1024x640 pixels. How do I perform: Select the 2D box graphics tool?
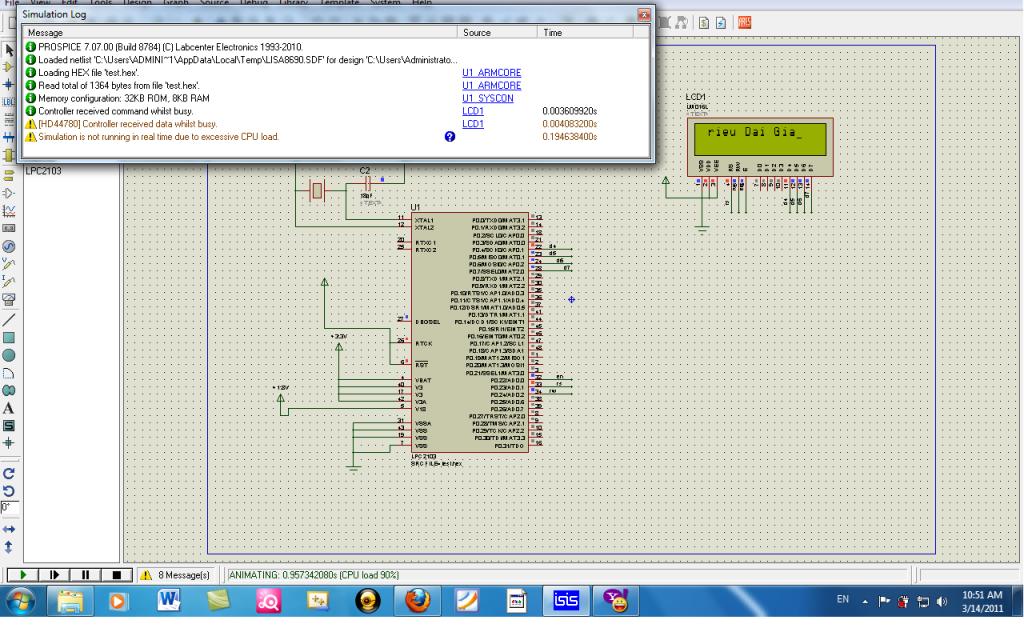(x=9, y=337)
